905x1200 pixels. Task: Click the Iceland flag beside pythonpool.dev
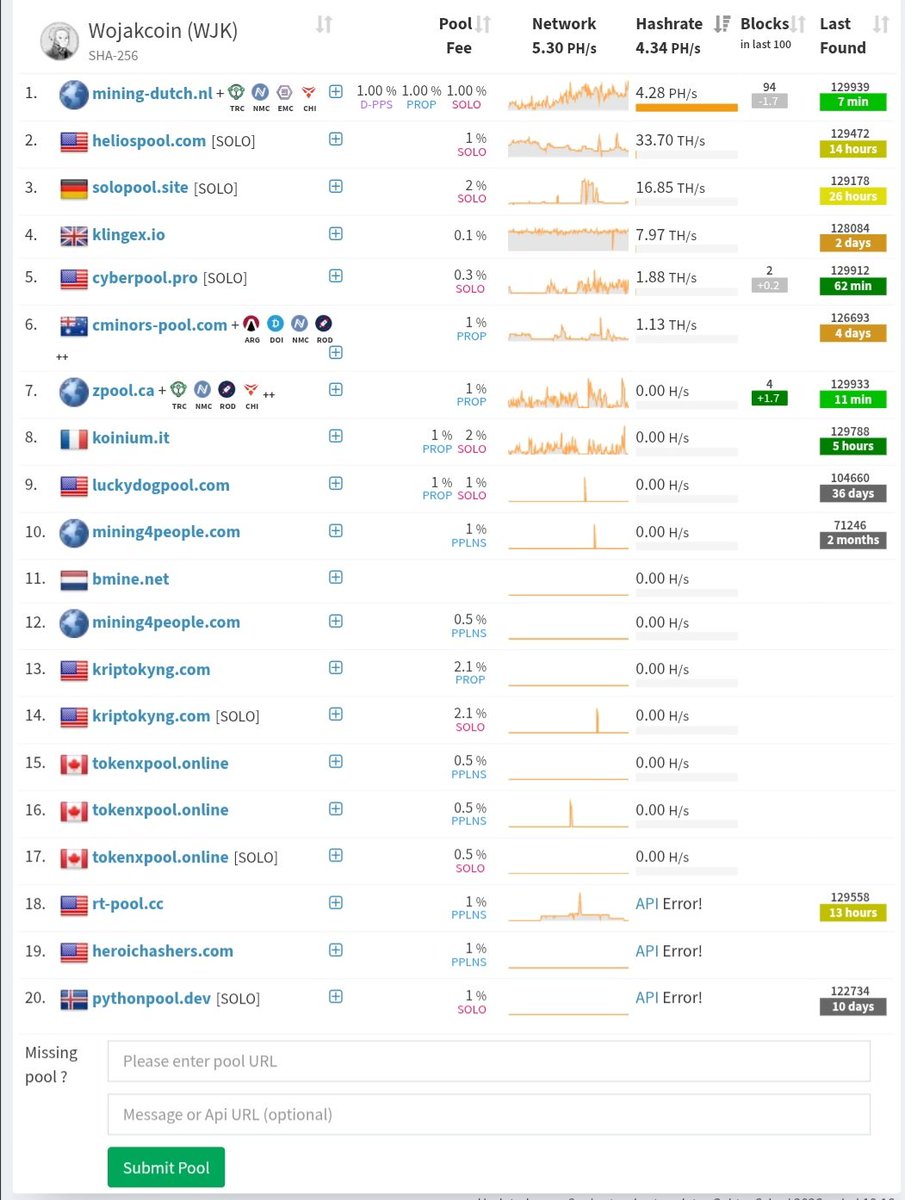pyautogui.click(x=74, y=998)
